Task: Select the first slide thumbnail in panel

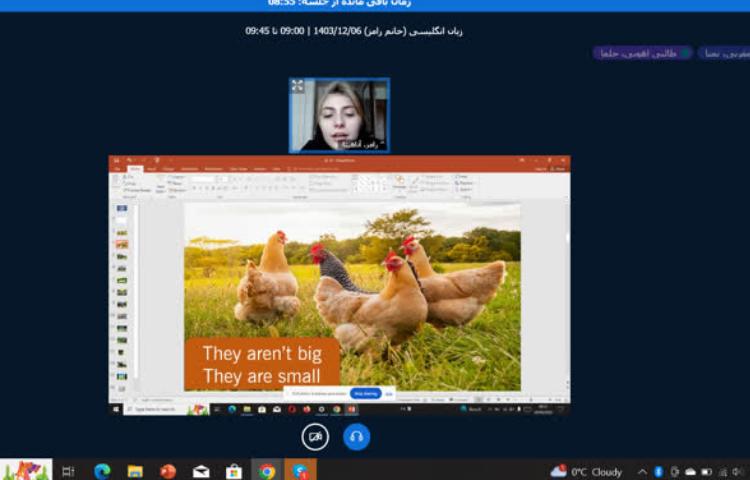Action: click(122, 208)
